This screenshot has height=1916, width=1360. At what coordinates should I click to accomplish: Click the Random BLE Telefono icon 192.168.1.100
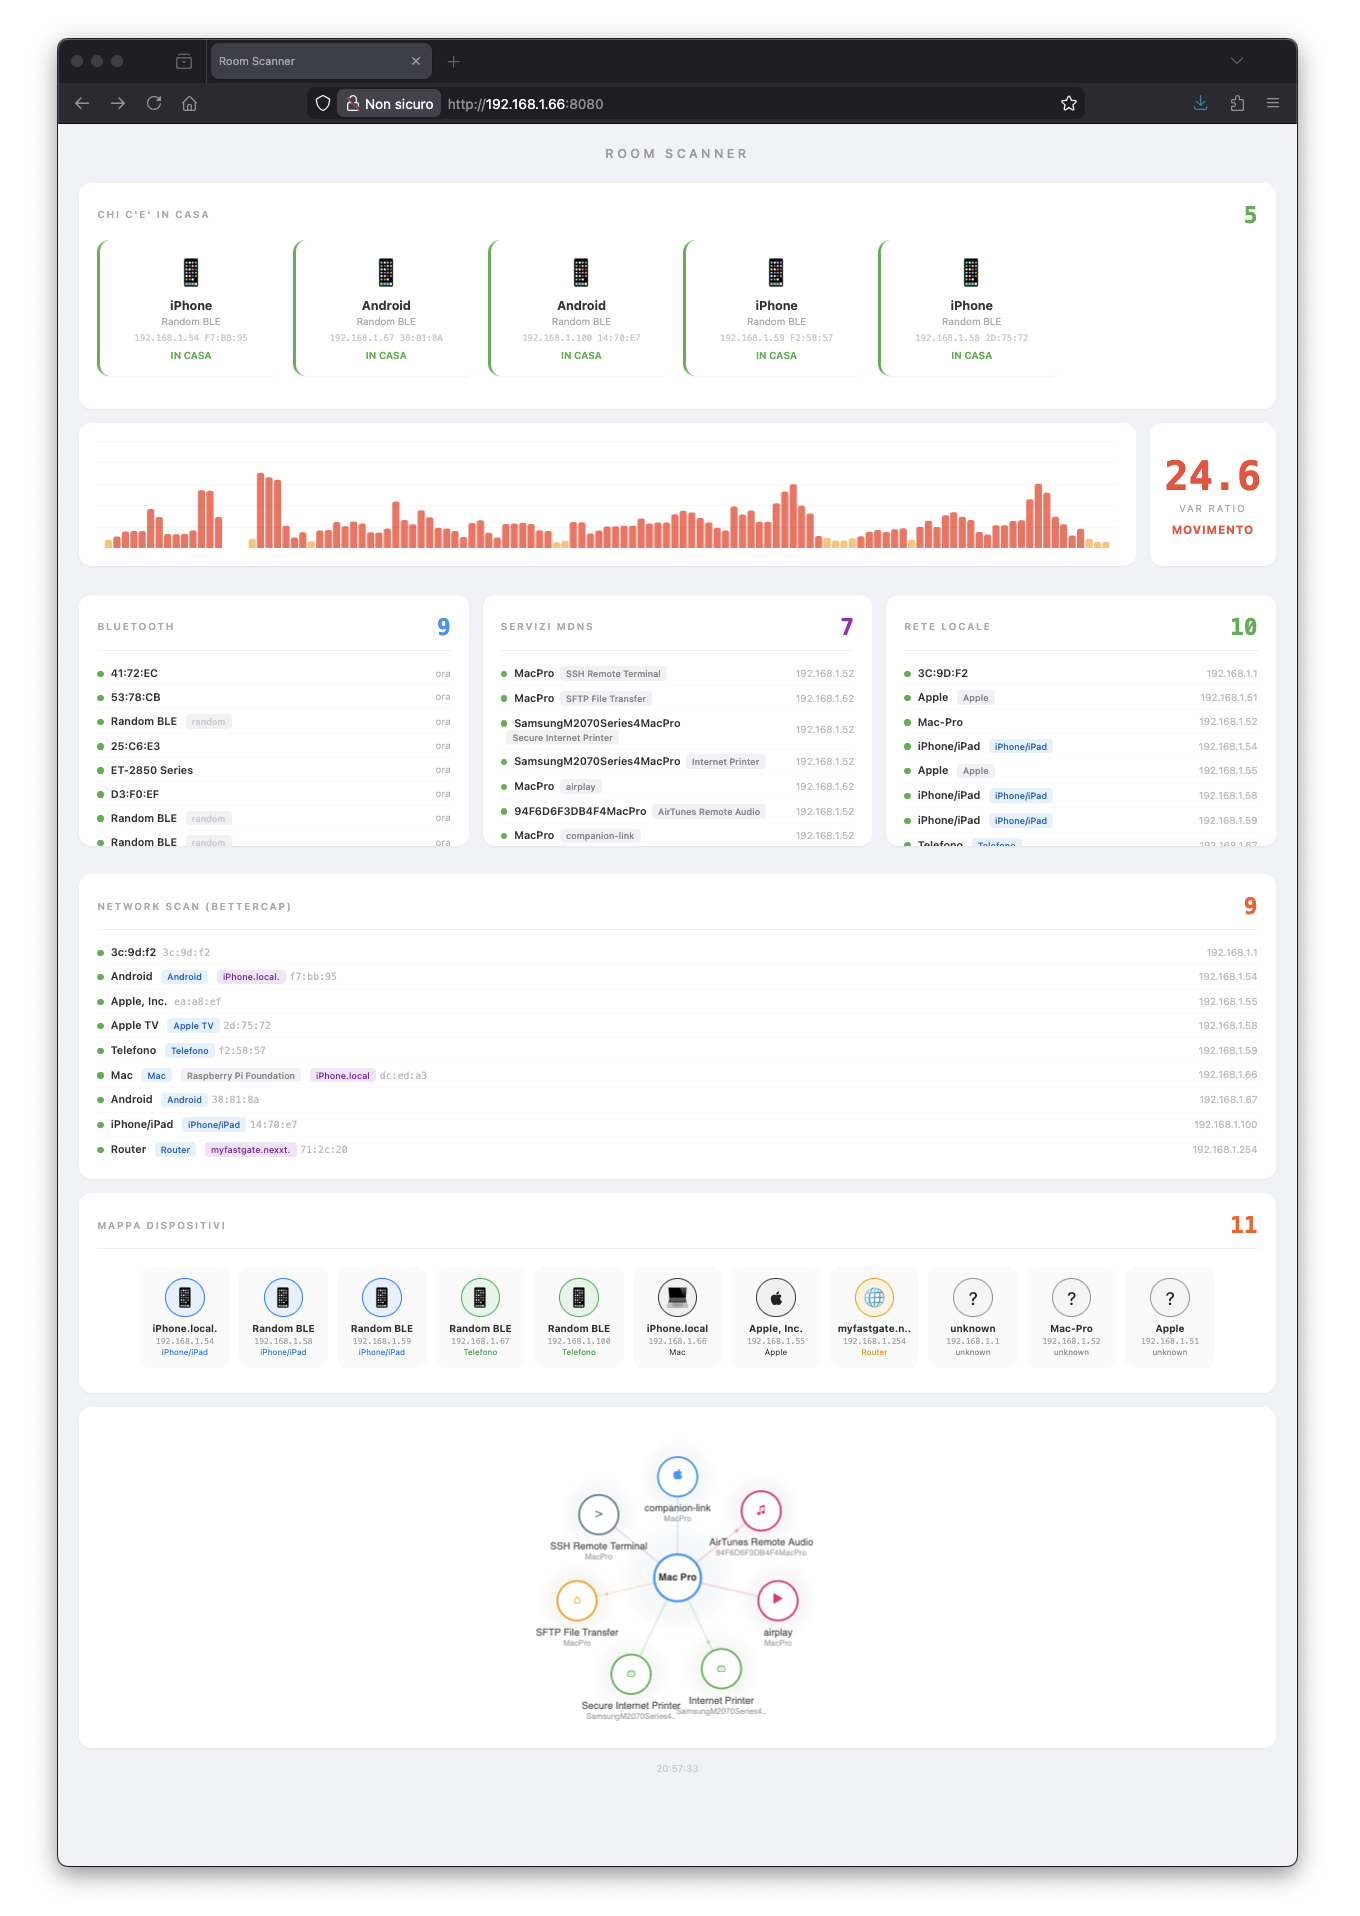click(x=579, y=1298)
